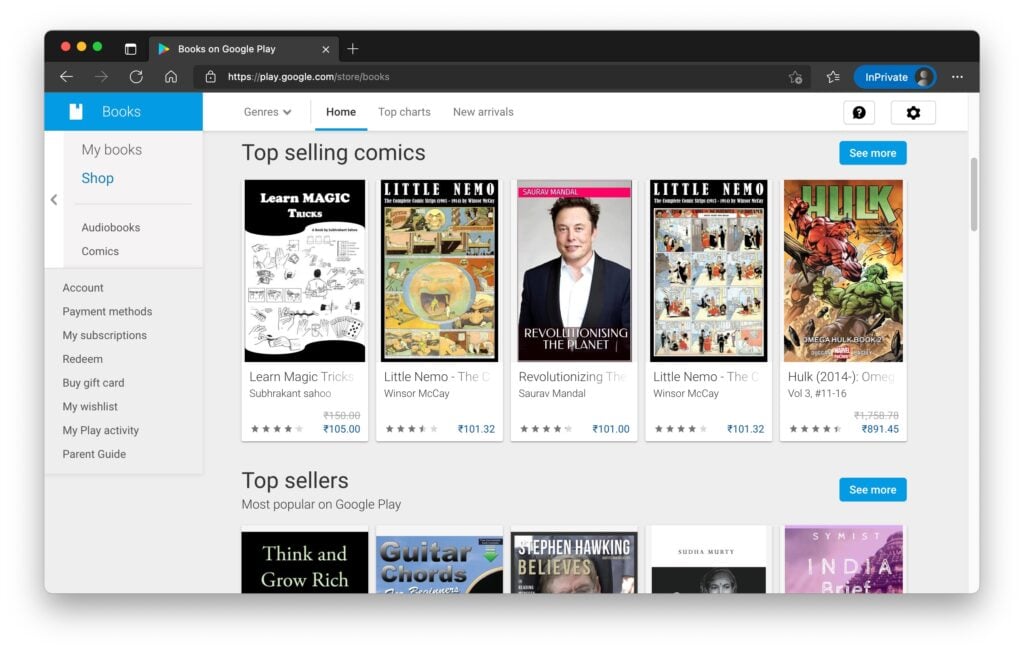
Task: Open the Think and Grow Rich cover
Action: click(x=305, y=562)
